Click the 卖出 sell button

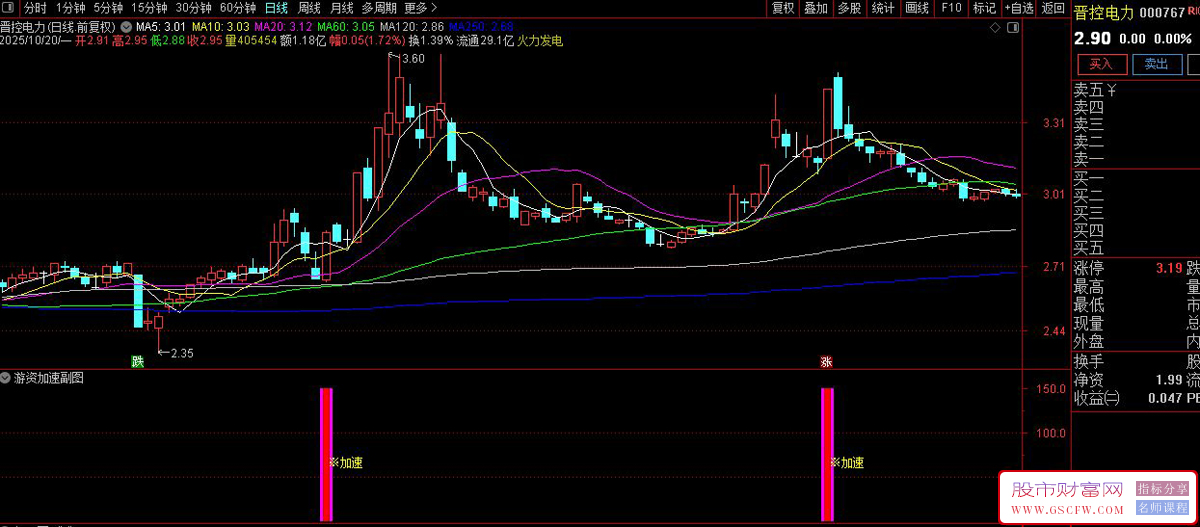(1156, 64)
